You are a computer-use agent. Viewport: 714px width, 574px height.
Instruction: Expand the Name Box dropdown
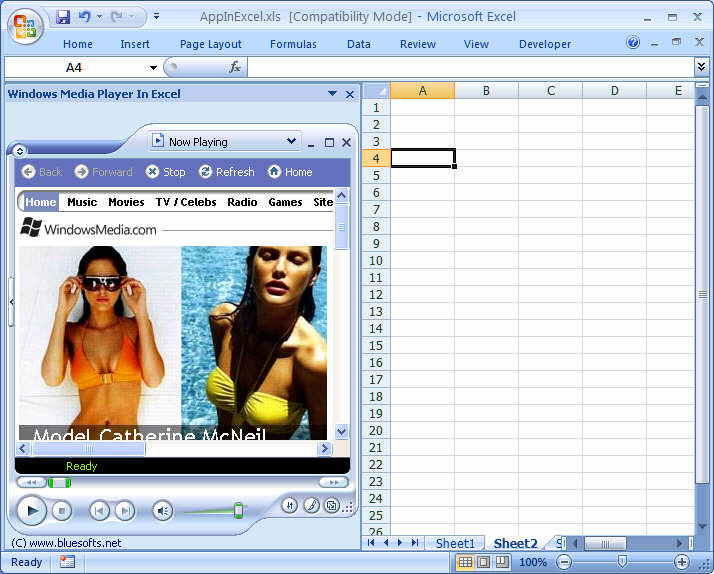click(x=153, y=68)
